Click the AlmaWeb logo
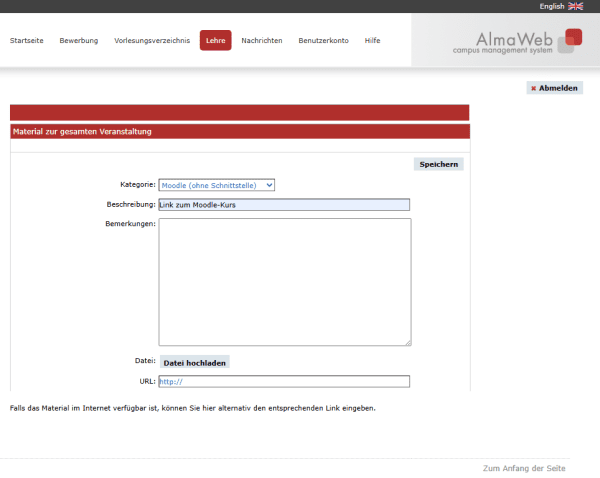This screenshot has width=600, height=478. pyautogui.click(x=517, y=41)
